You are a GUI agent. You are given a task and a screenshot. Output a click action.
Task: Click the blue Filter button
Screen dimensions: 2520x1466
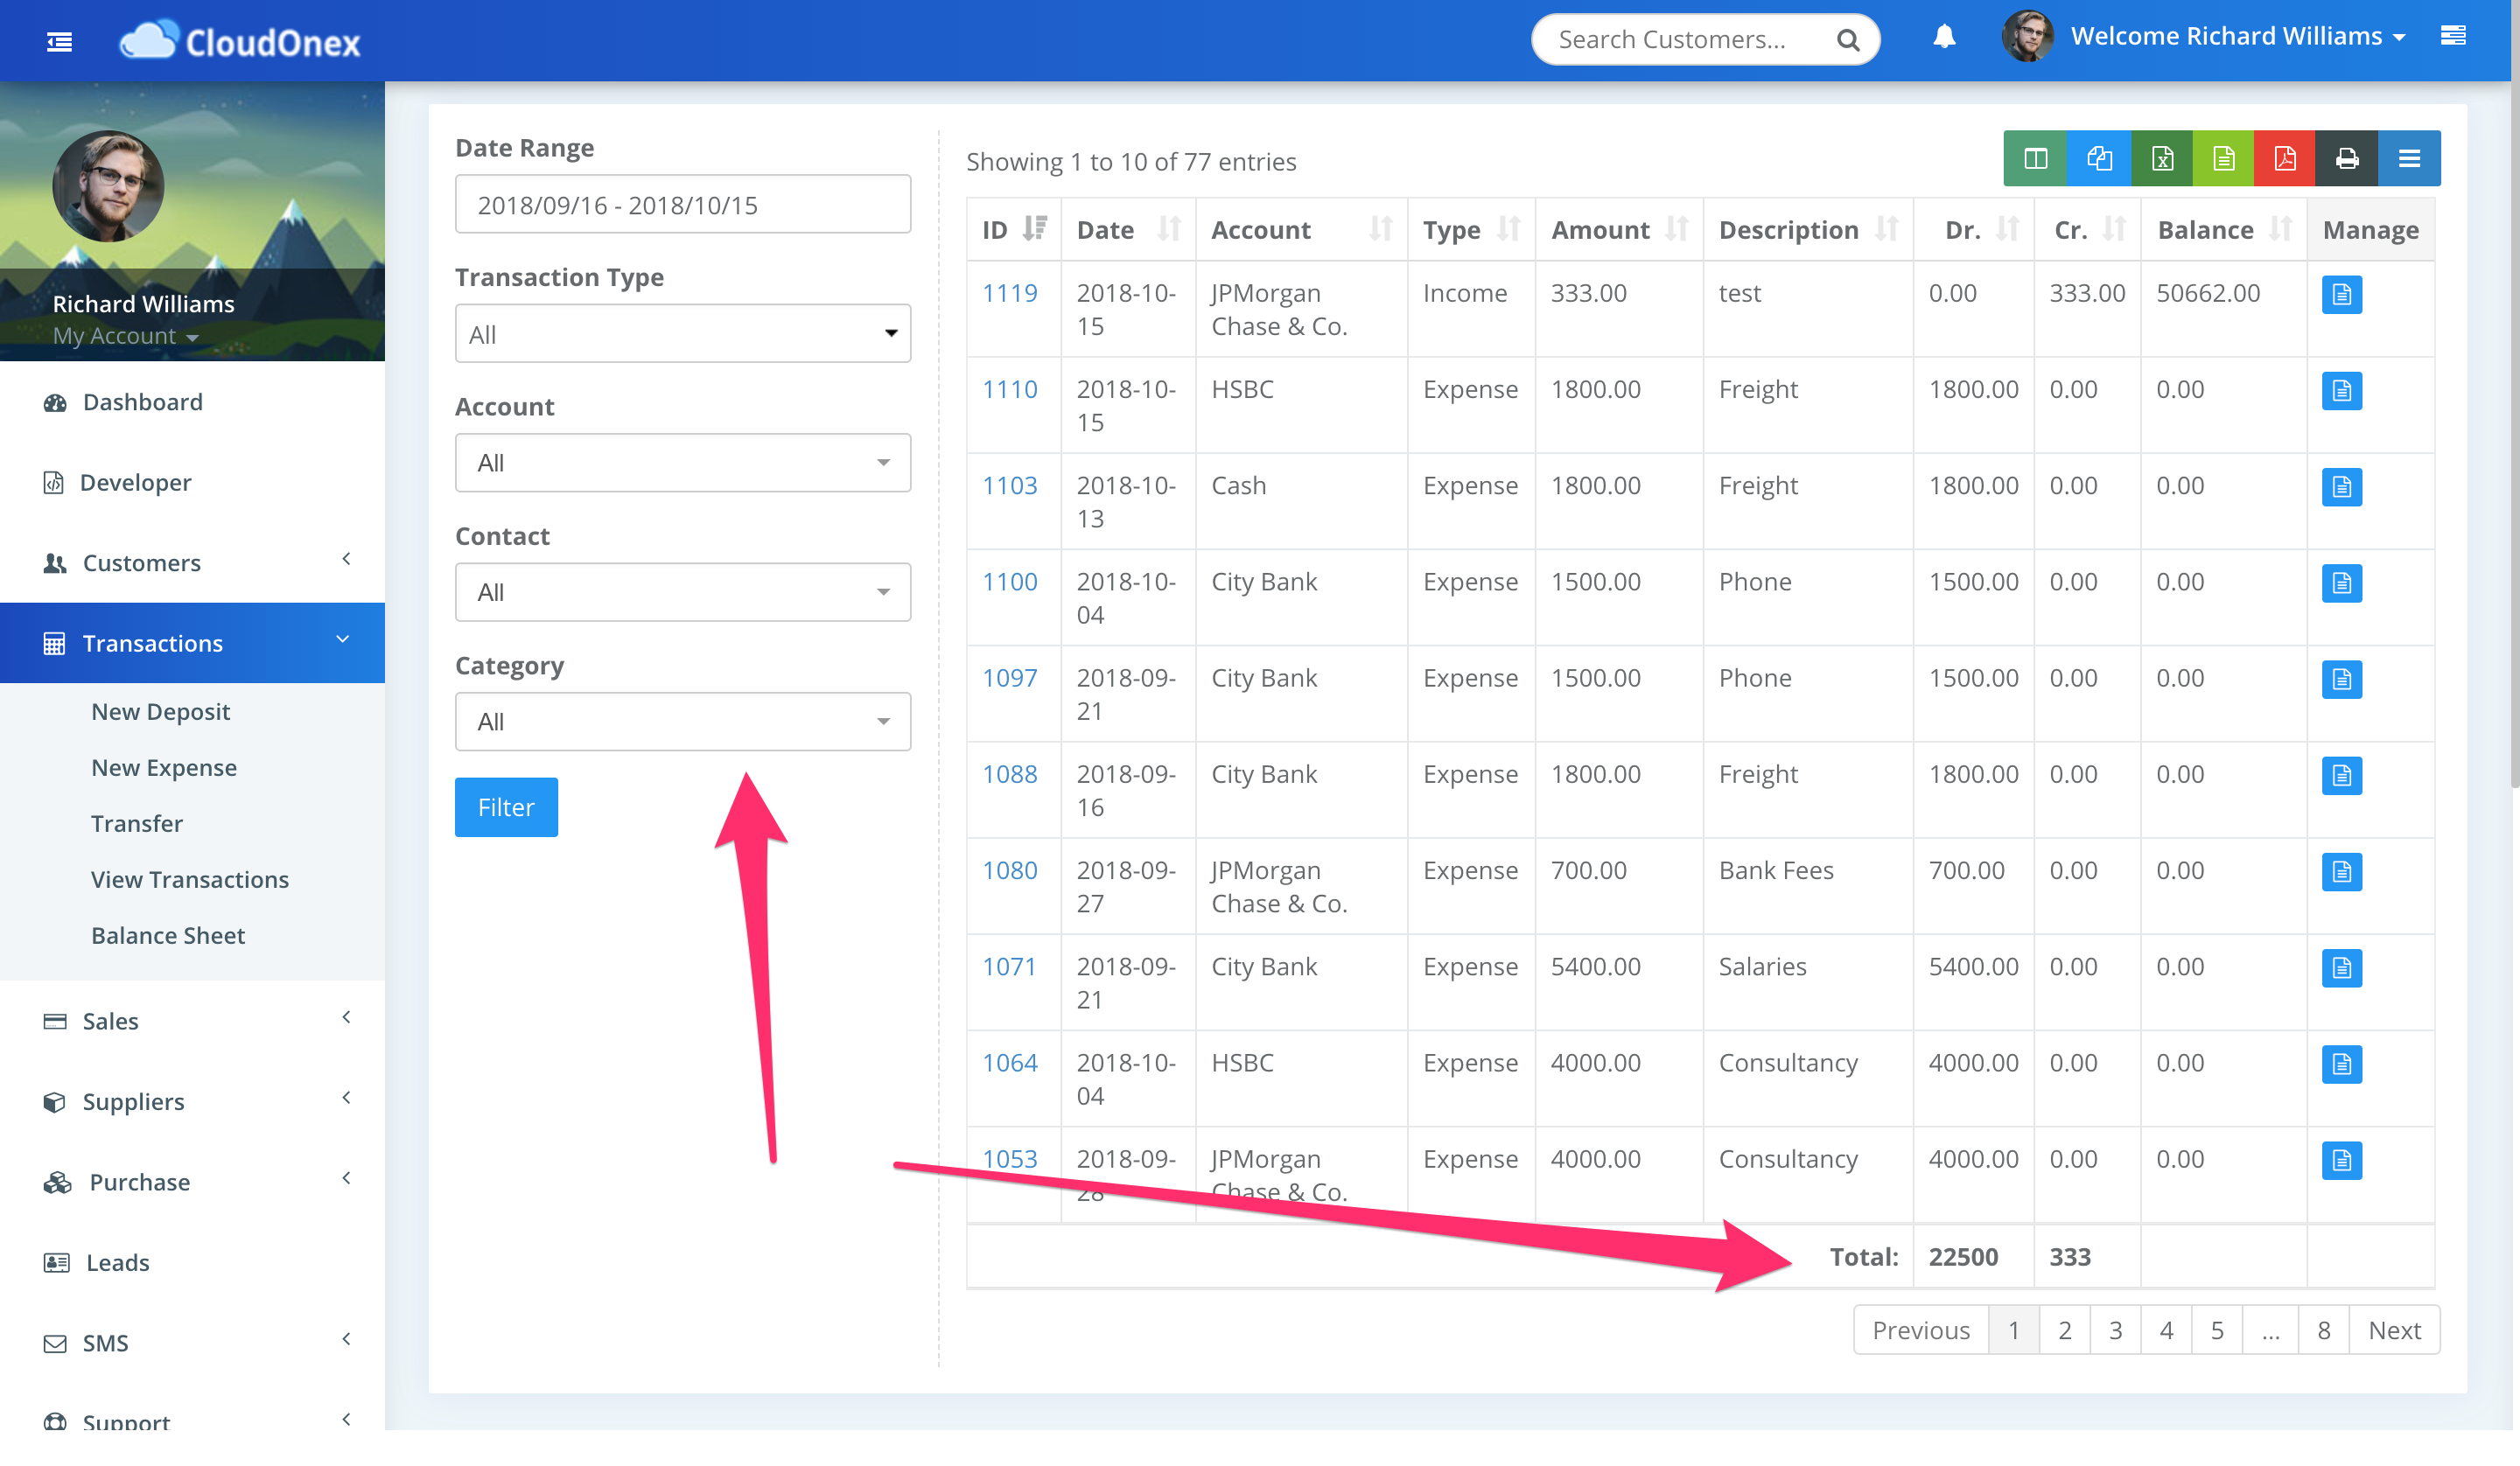506,807
